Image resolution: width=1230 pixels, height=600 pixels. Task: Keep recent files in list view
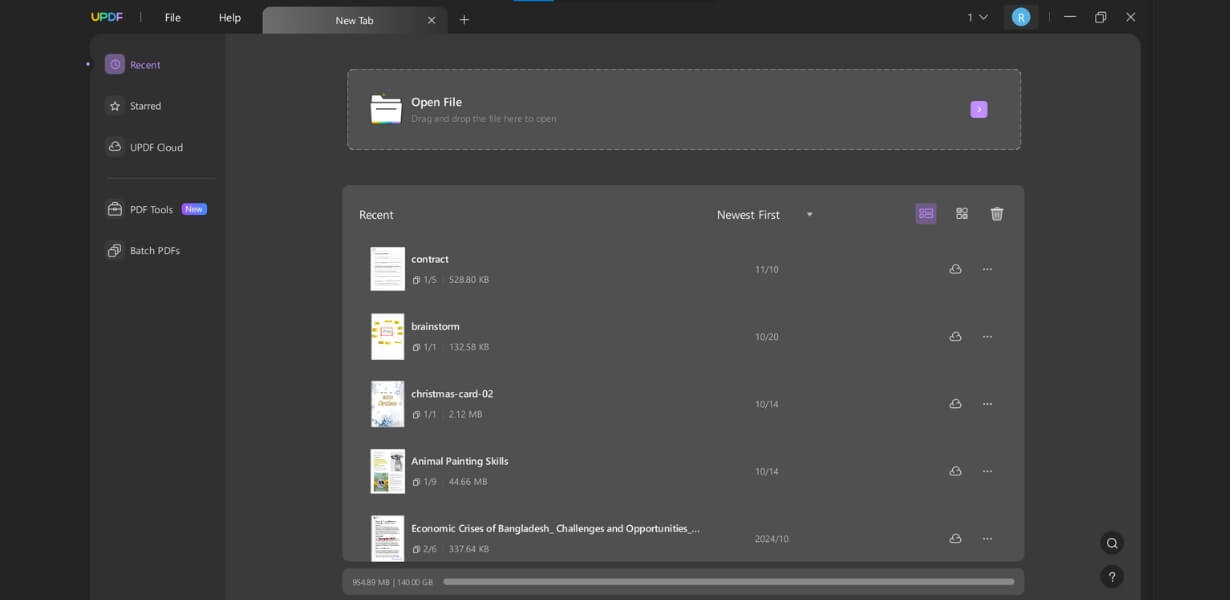click(x=926, y=213)
